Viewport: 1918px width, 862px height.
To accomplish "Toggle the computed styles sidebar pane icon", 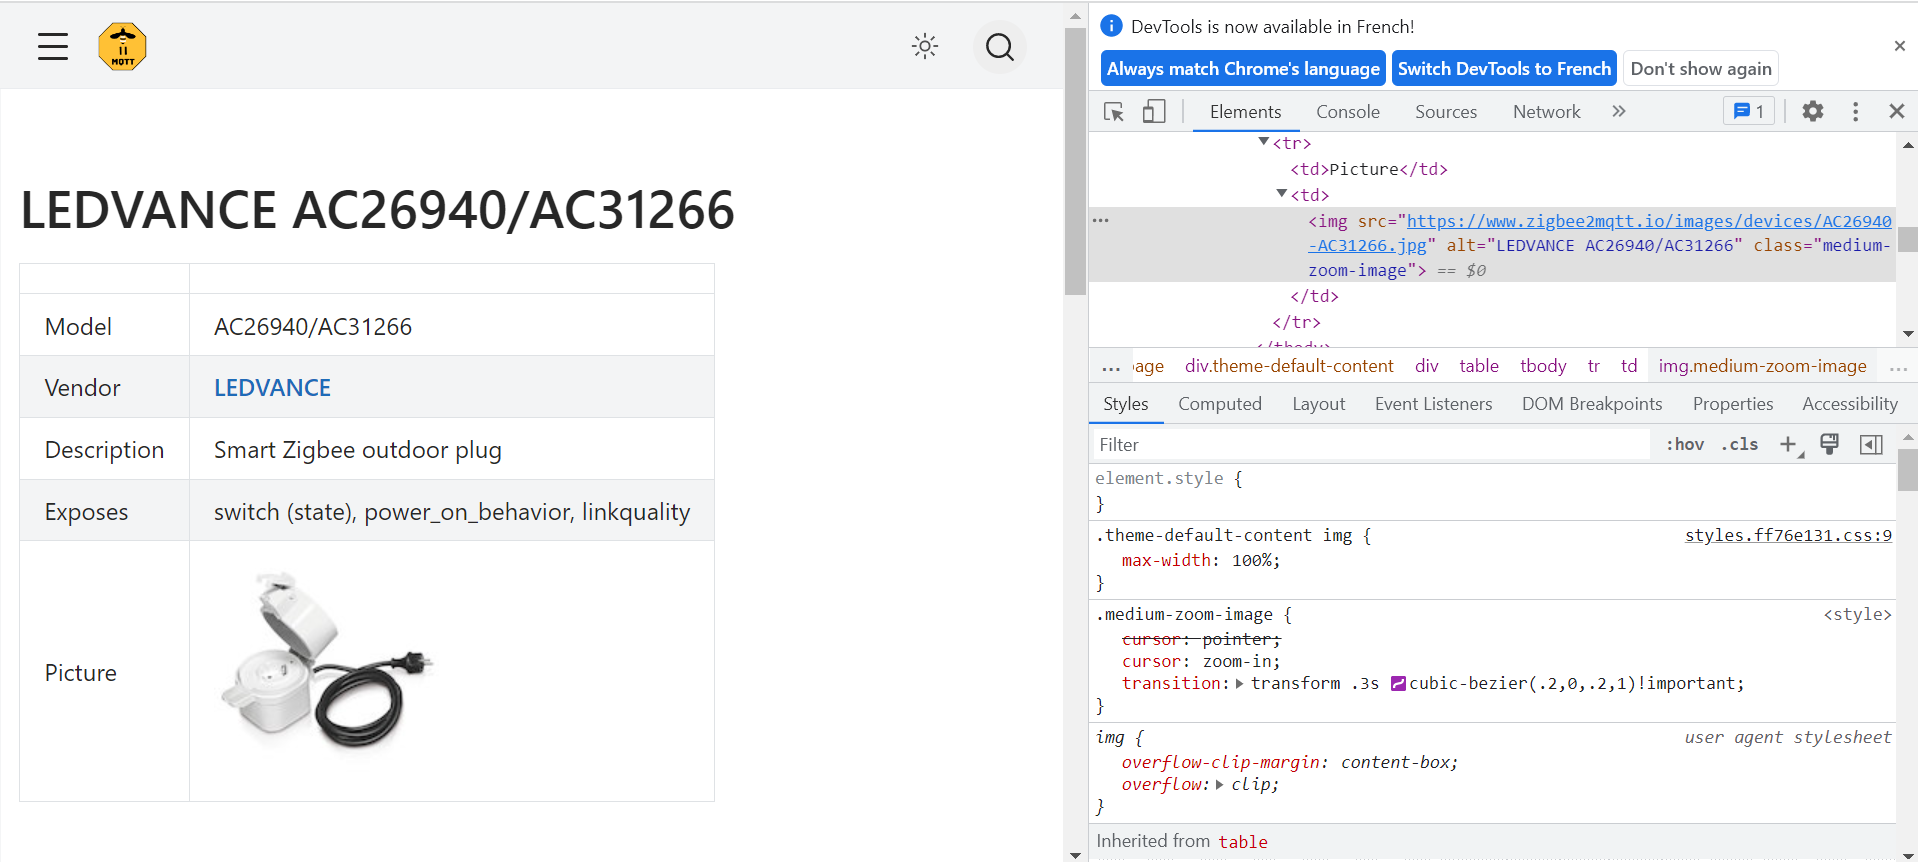I will pyautogui.click(x=1871, y=445).
